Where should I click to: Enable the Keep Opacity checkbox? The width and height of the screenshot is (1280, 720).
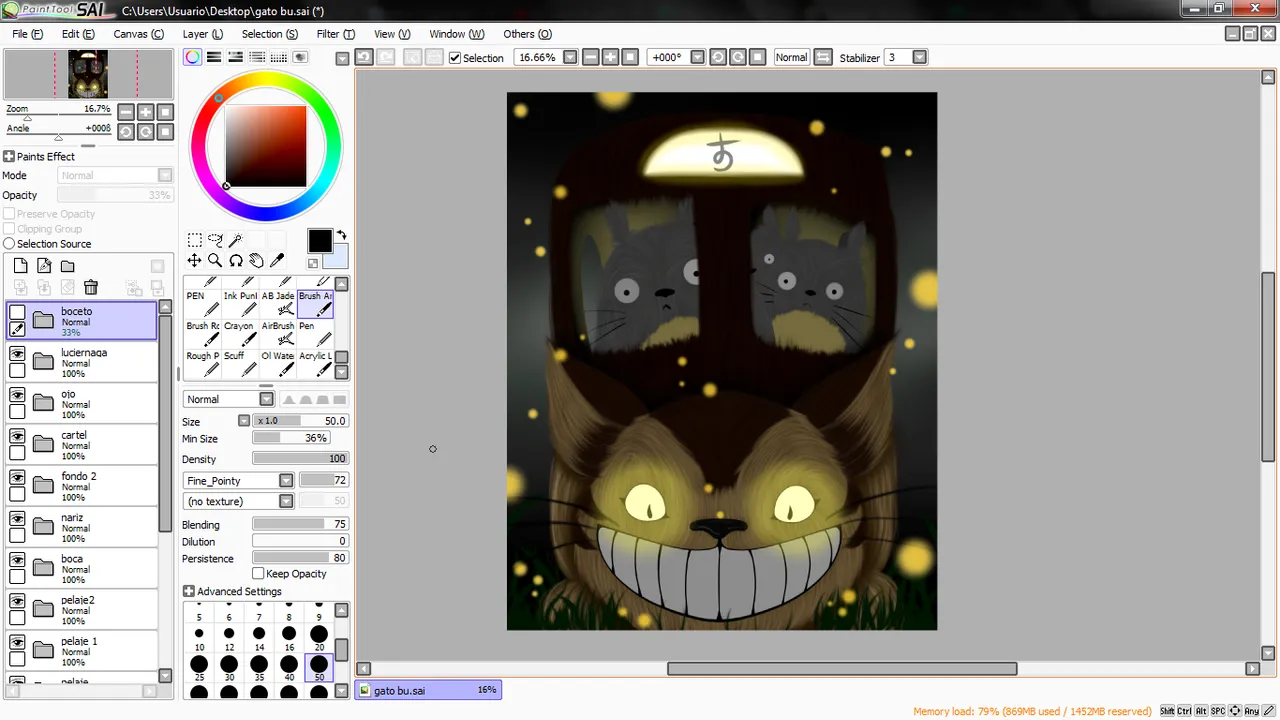tap(258, 573)
